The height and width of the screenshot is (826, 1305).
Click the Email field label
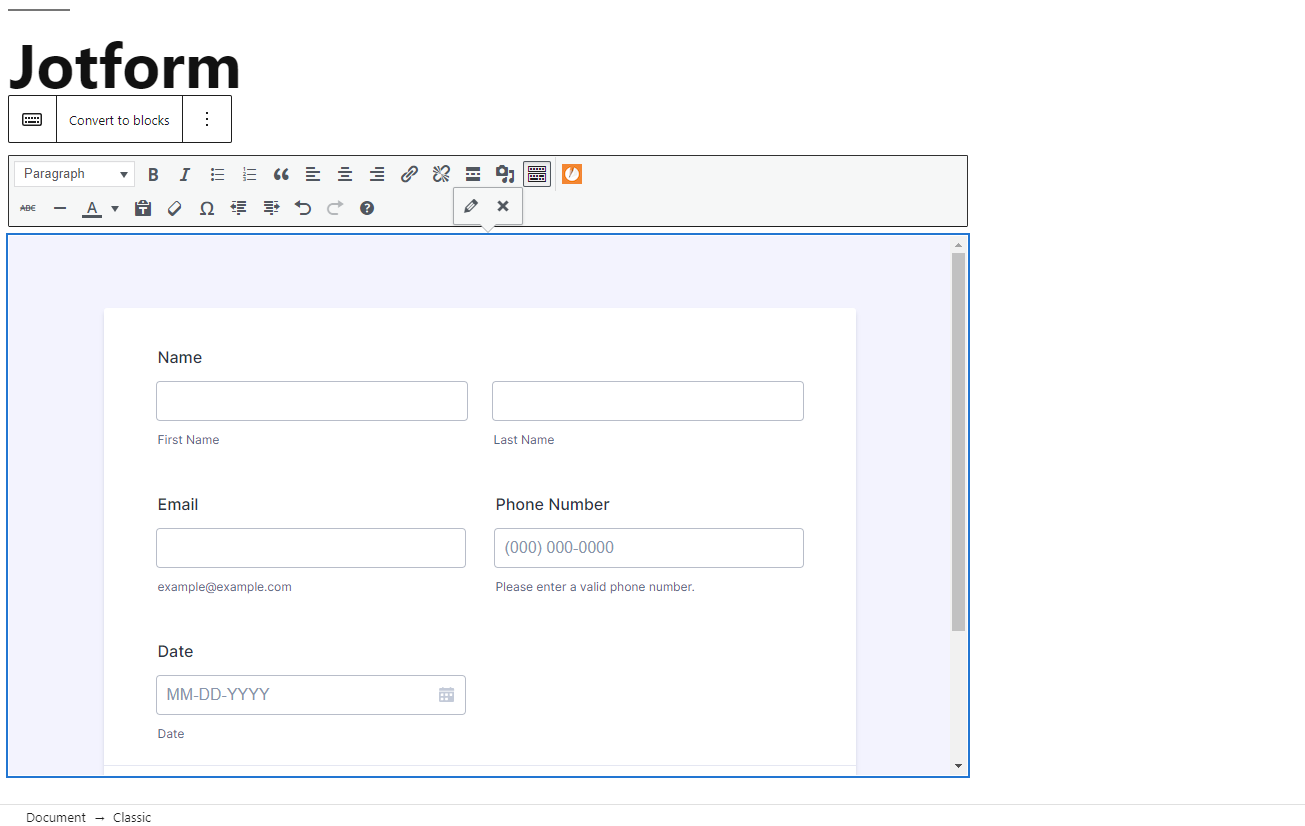click(178, 505)
